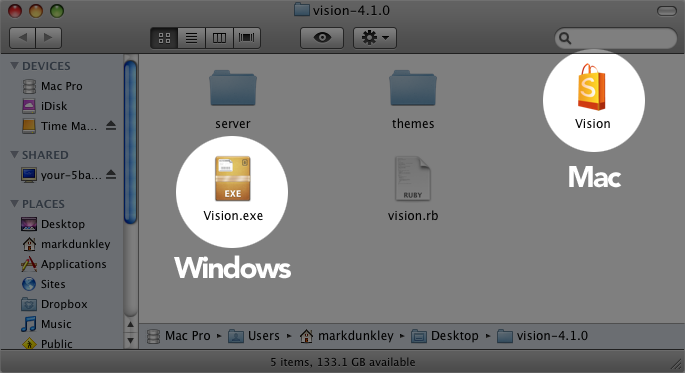This screenshot has width=685, height=373.
Task: Open Music in the sidebar
Action: point(46,325)
